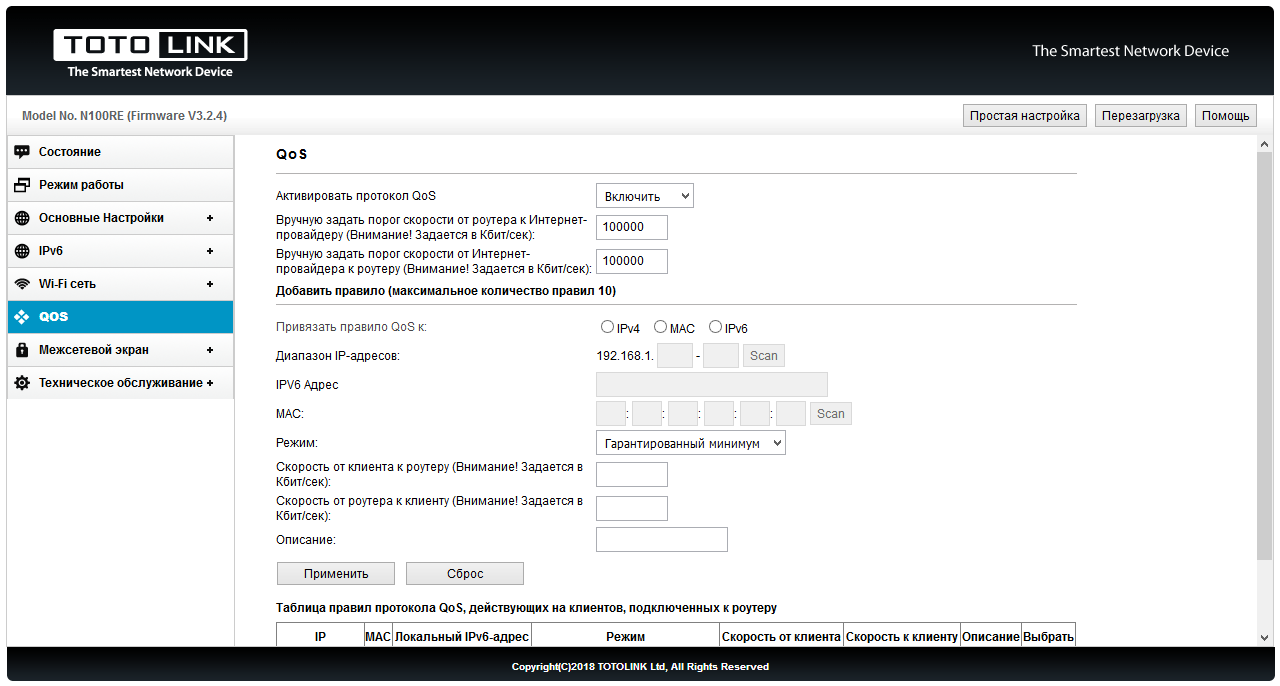Expand Техническое обслуживание plus sign
The height and width of the screenshot is (686, 1280).
210,383
